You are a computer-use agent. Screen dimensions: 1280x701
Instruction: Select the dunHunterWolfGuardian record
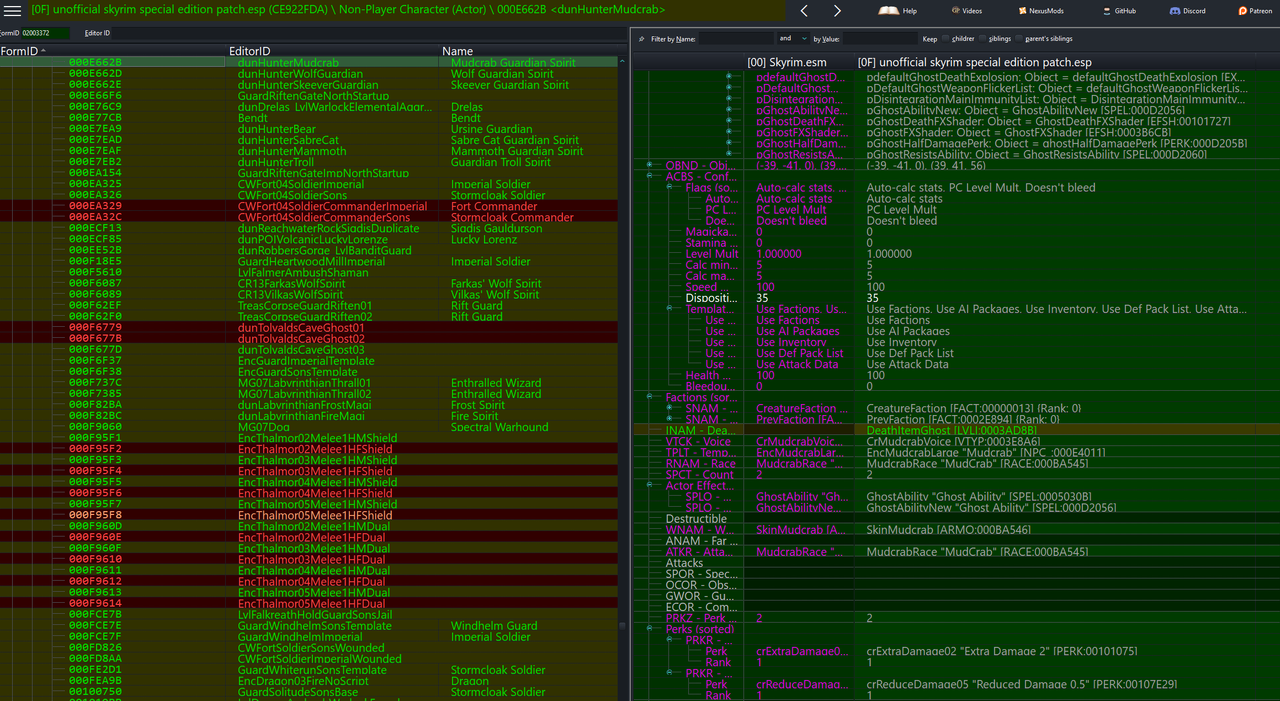tap(308, 73)
